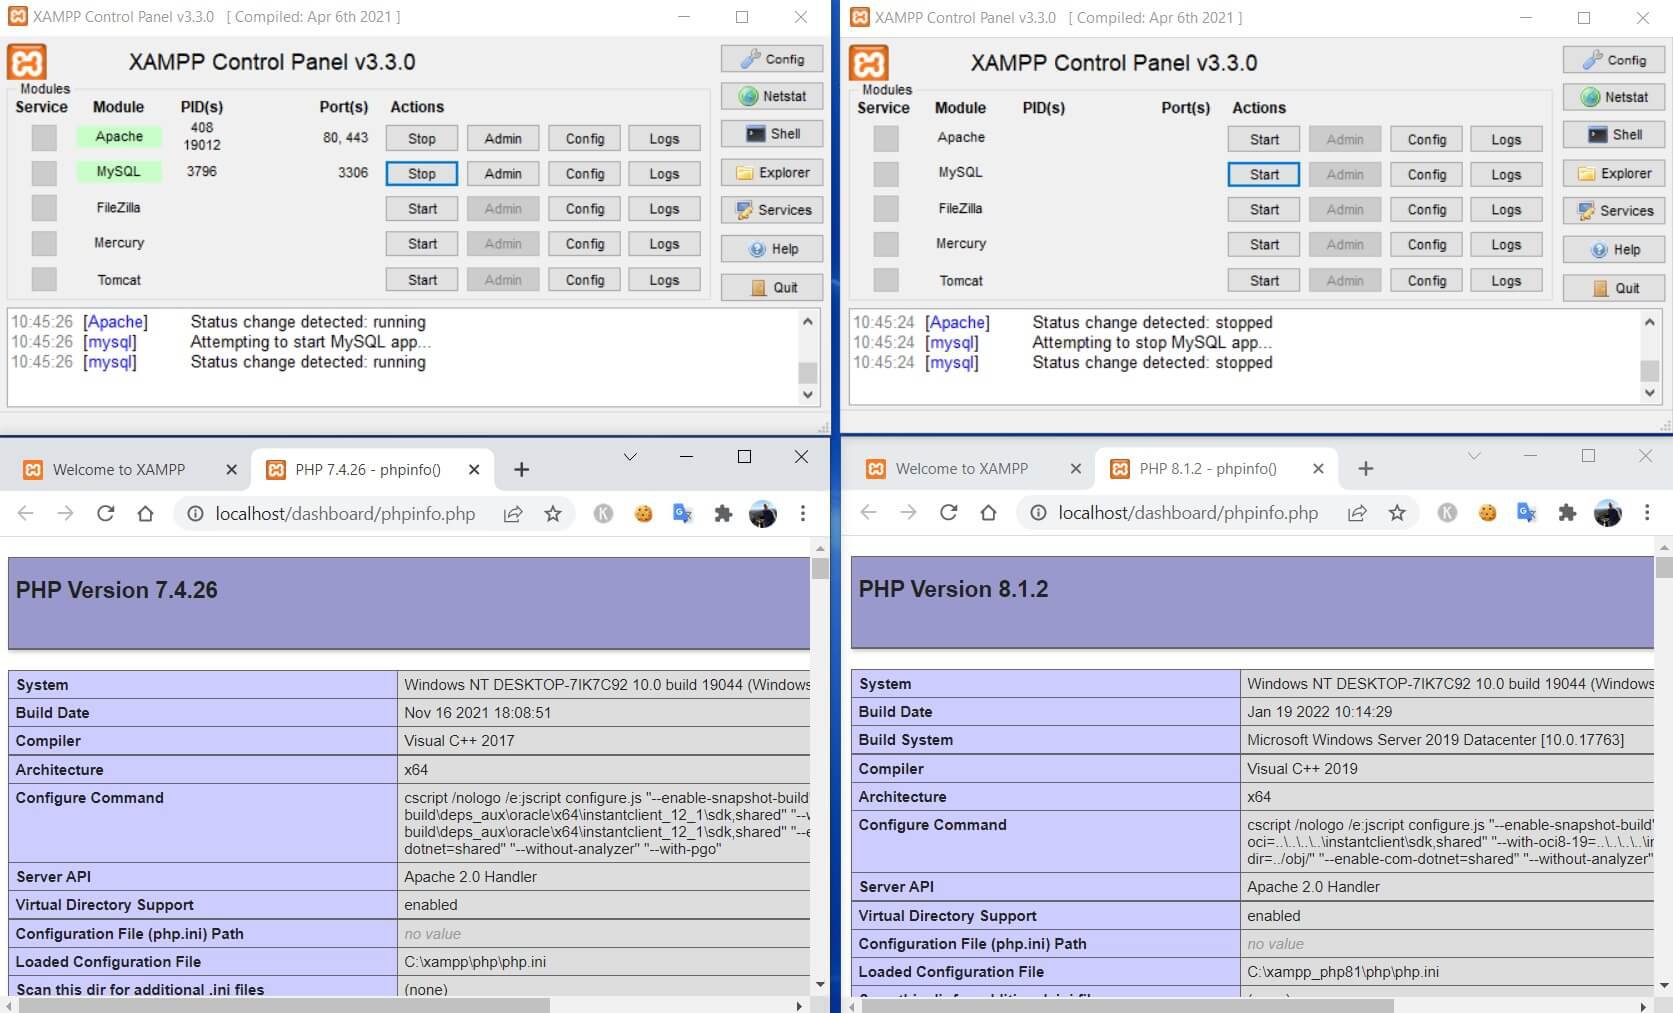Open Shell in the right control panel

coord(1614,135)
